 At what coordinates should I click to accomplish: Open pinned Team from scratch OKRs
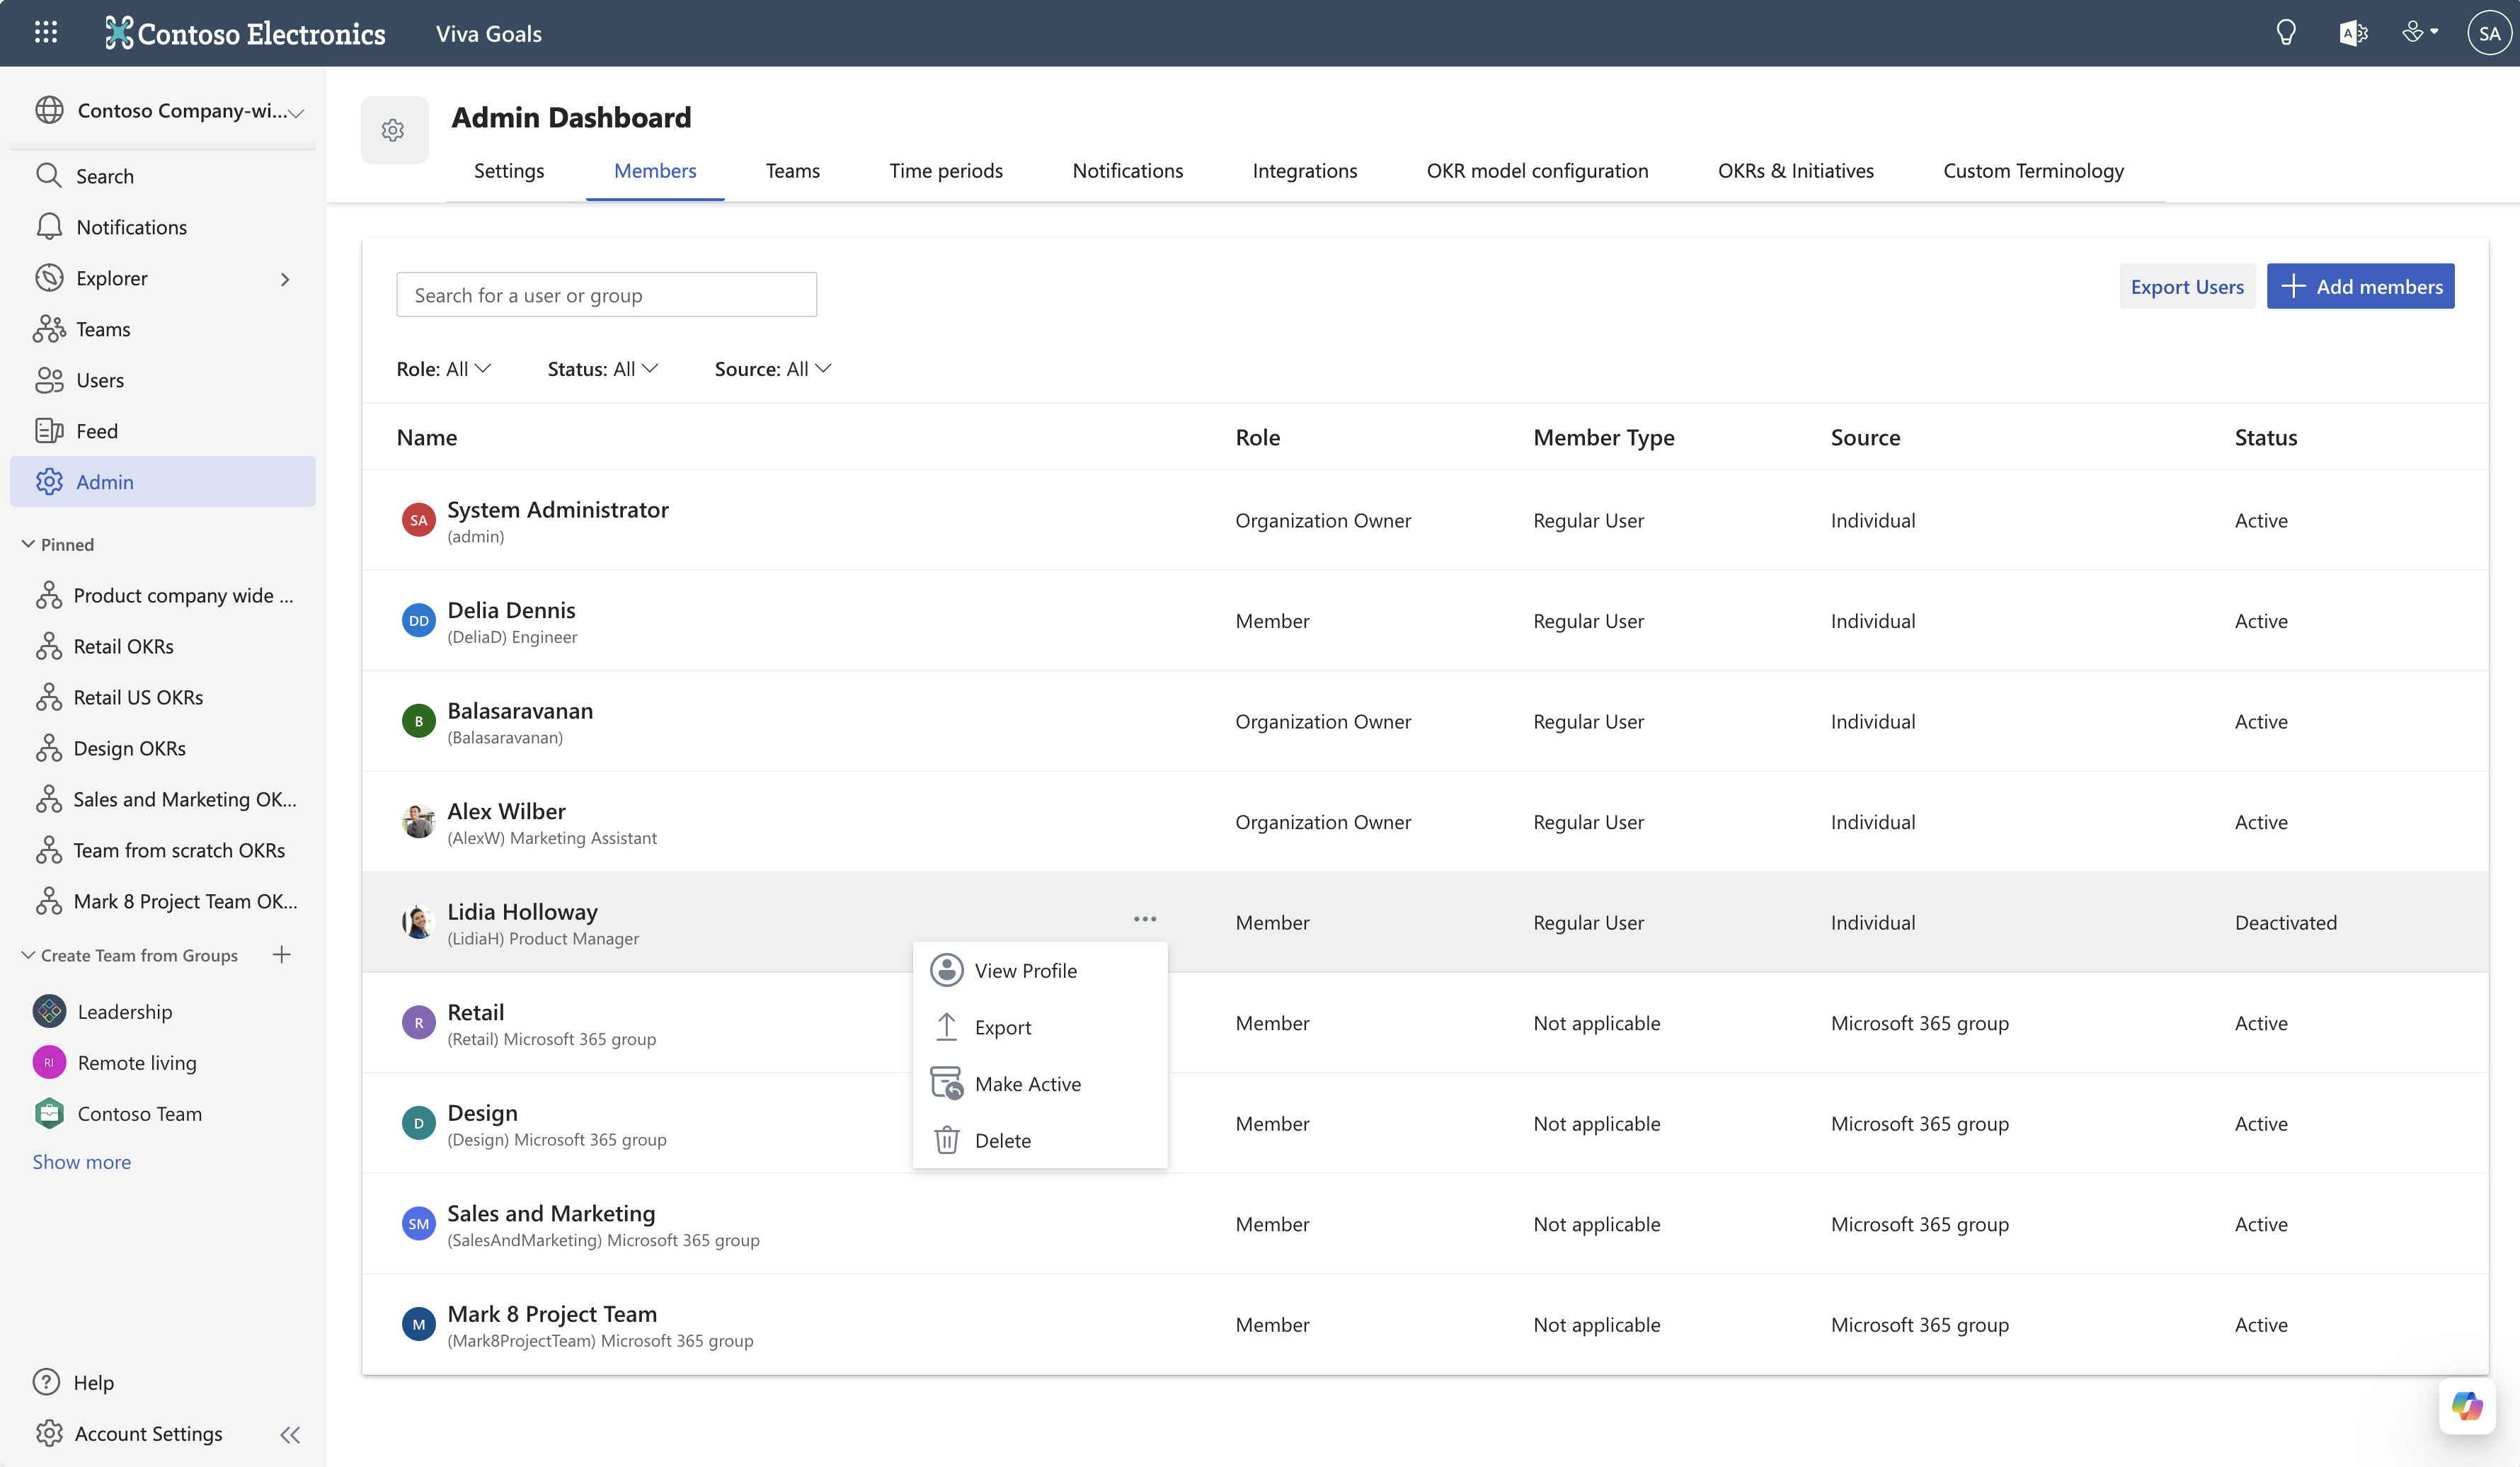point(163,851)
